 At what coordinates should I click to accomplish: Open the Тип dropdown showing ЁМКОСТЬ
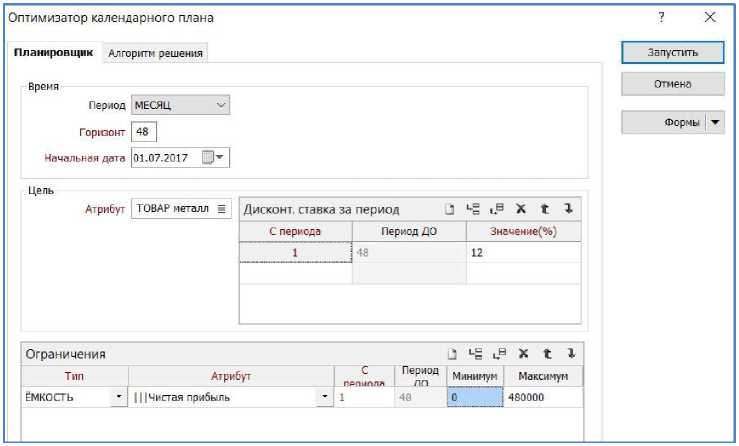tap(120, 397)
